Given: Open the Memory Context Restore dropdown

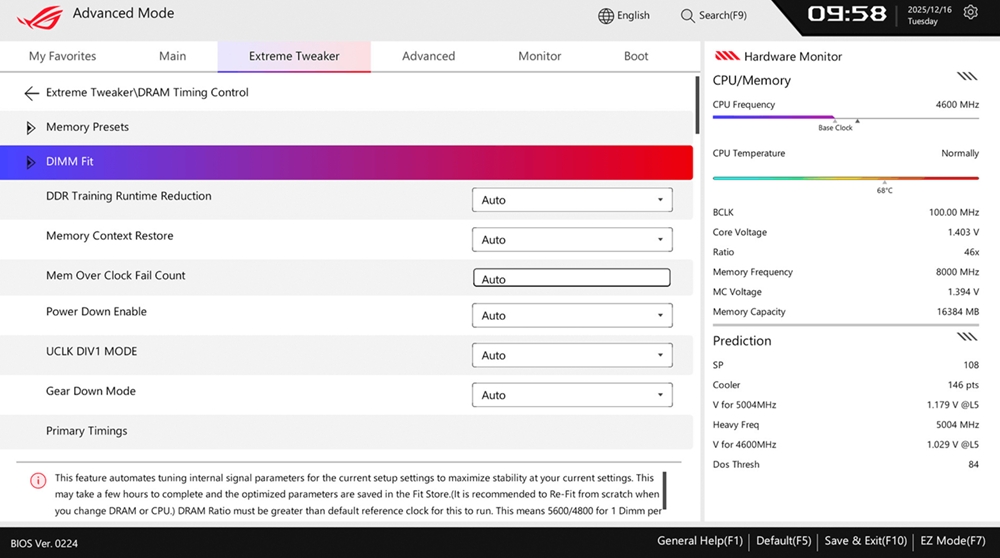Looking at the screenshot, I should click(571, 240).
